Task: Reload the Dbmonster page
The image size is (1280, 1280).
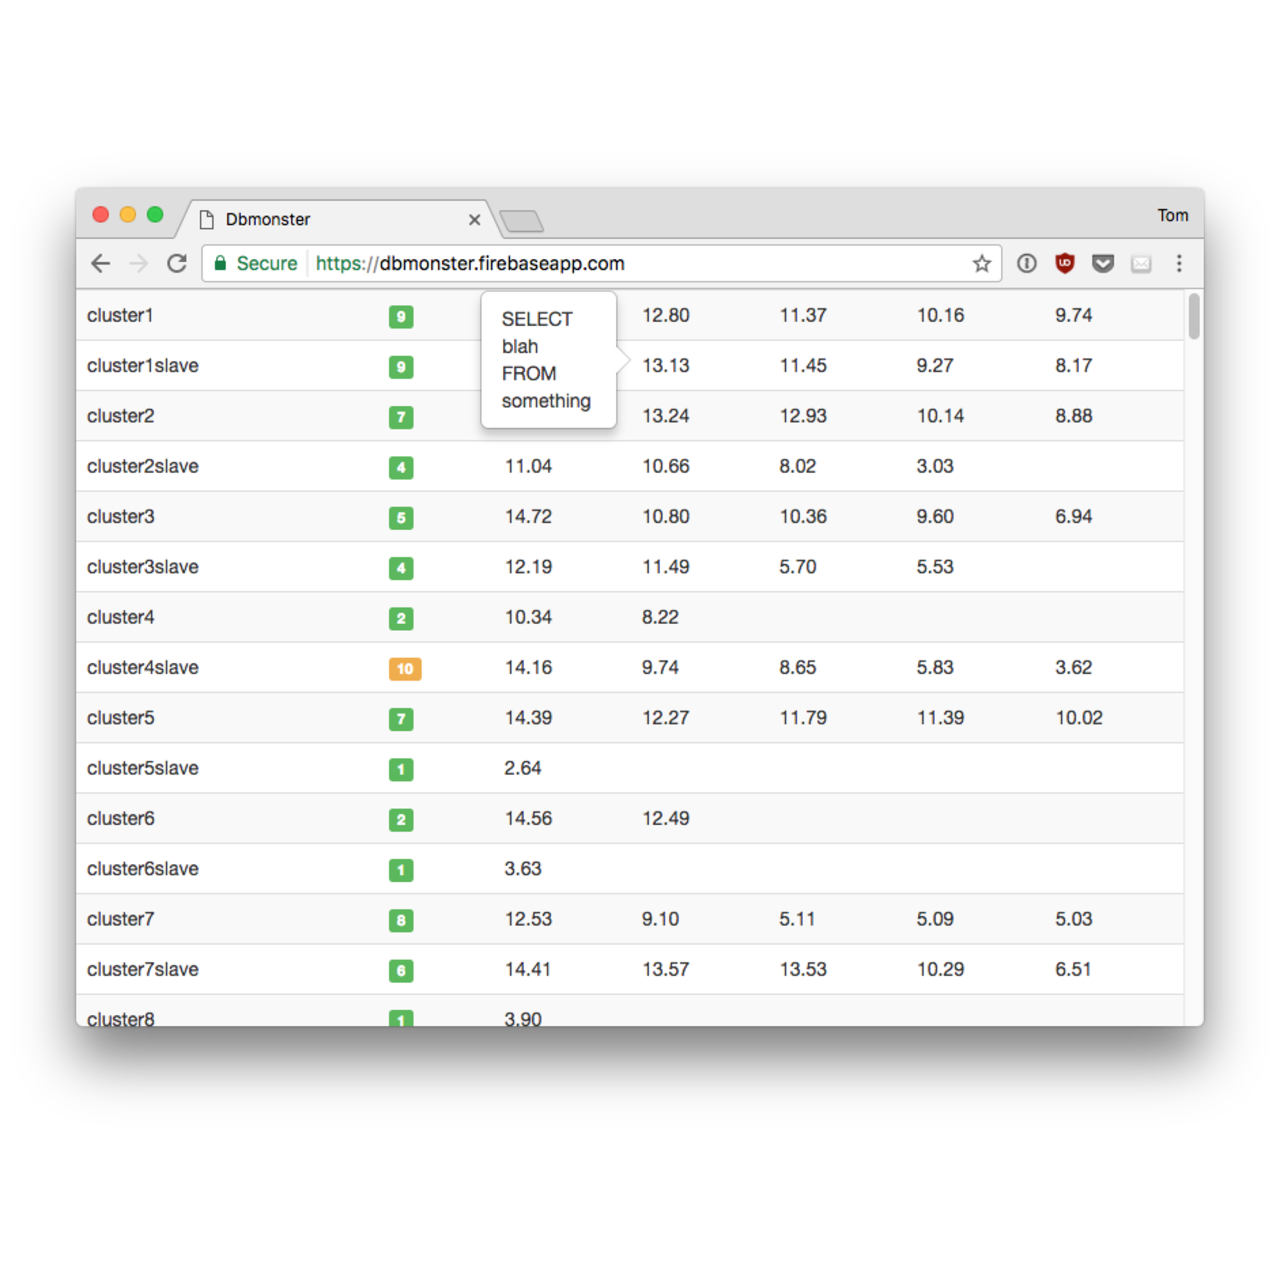Action: click(x=177, y=263)
